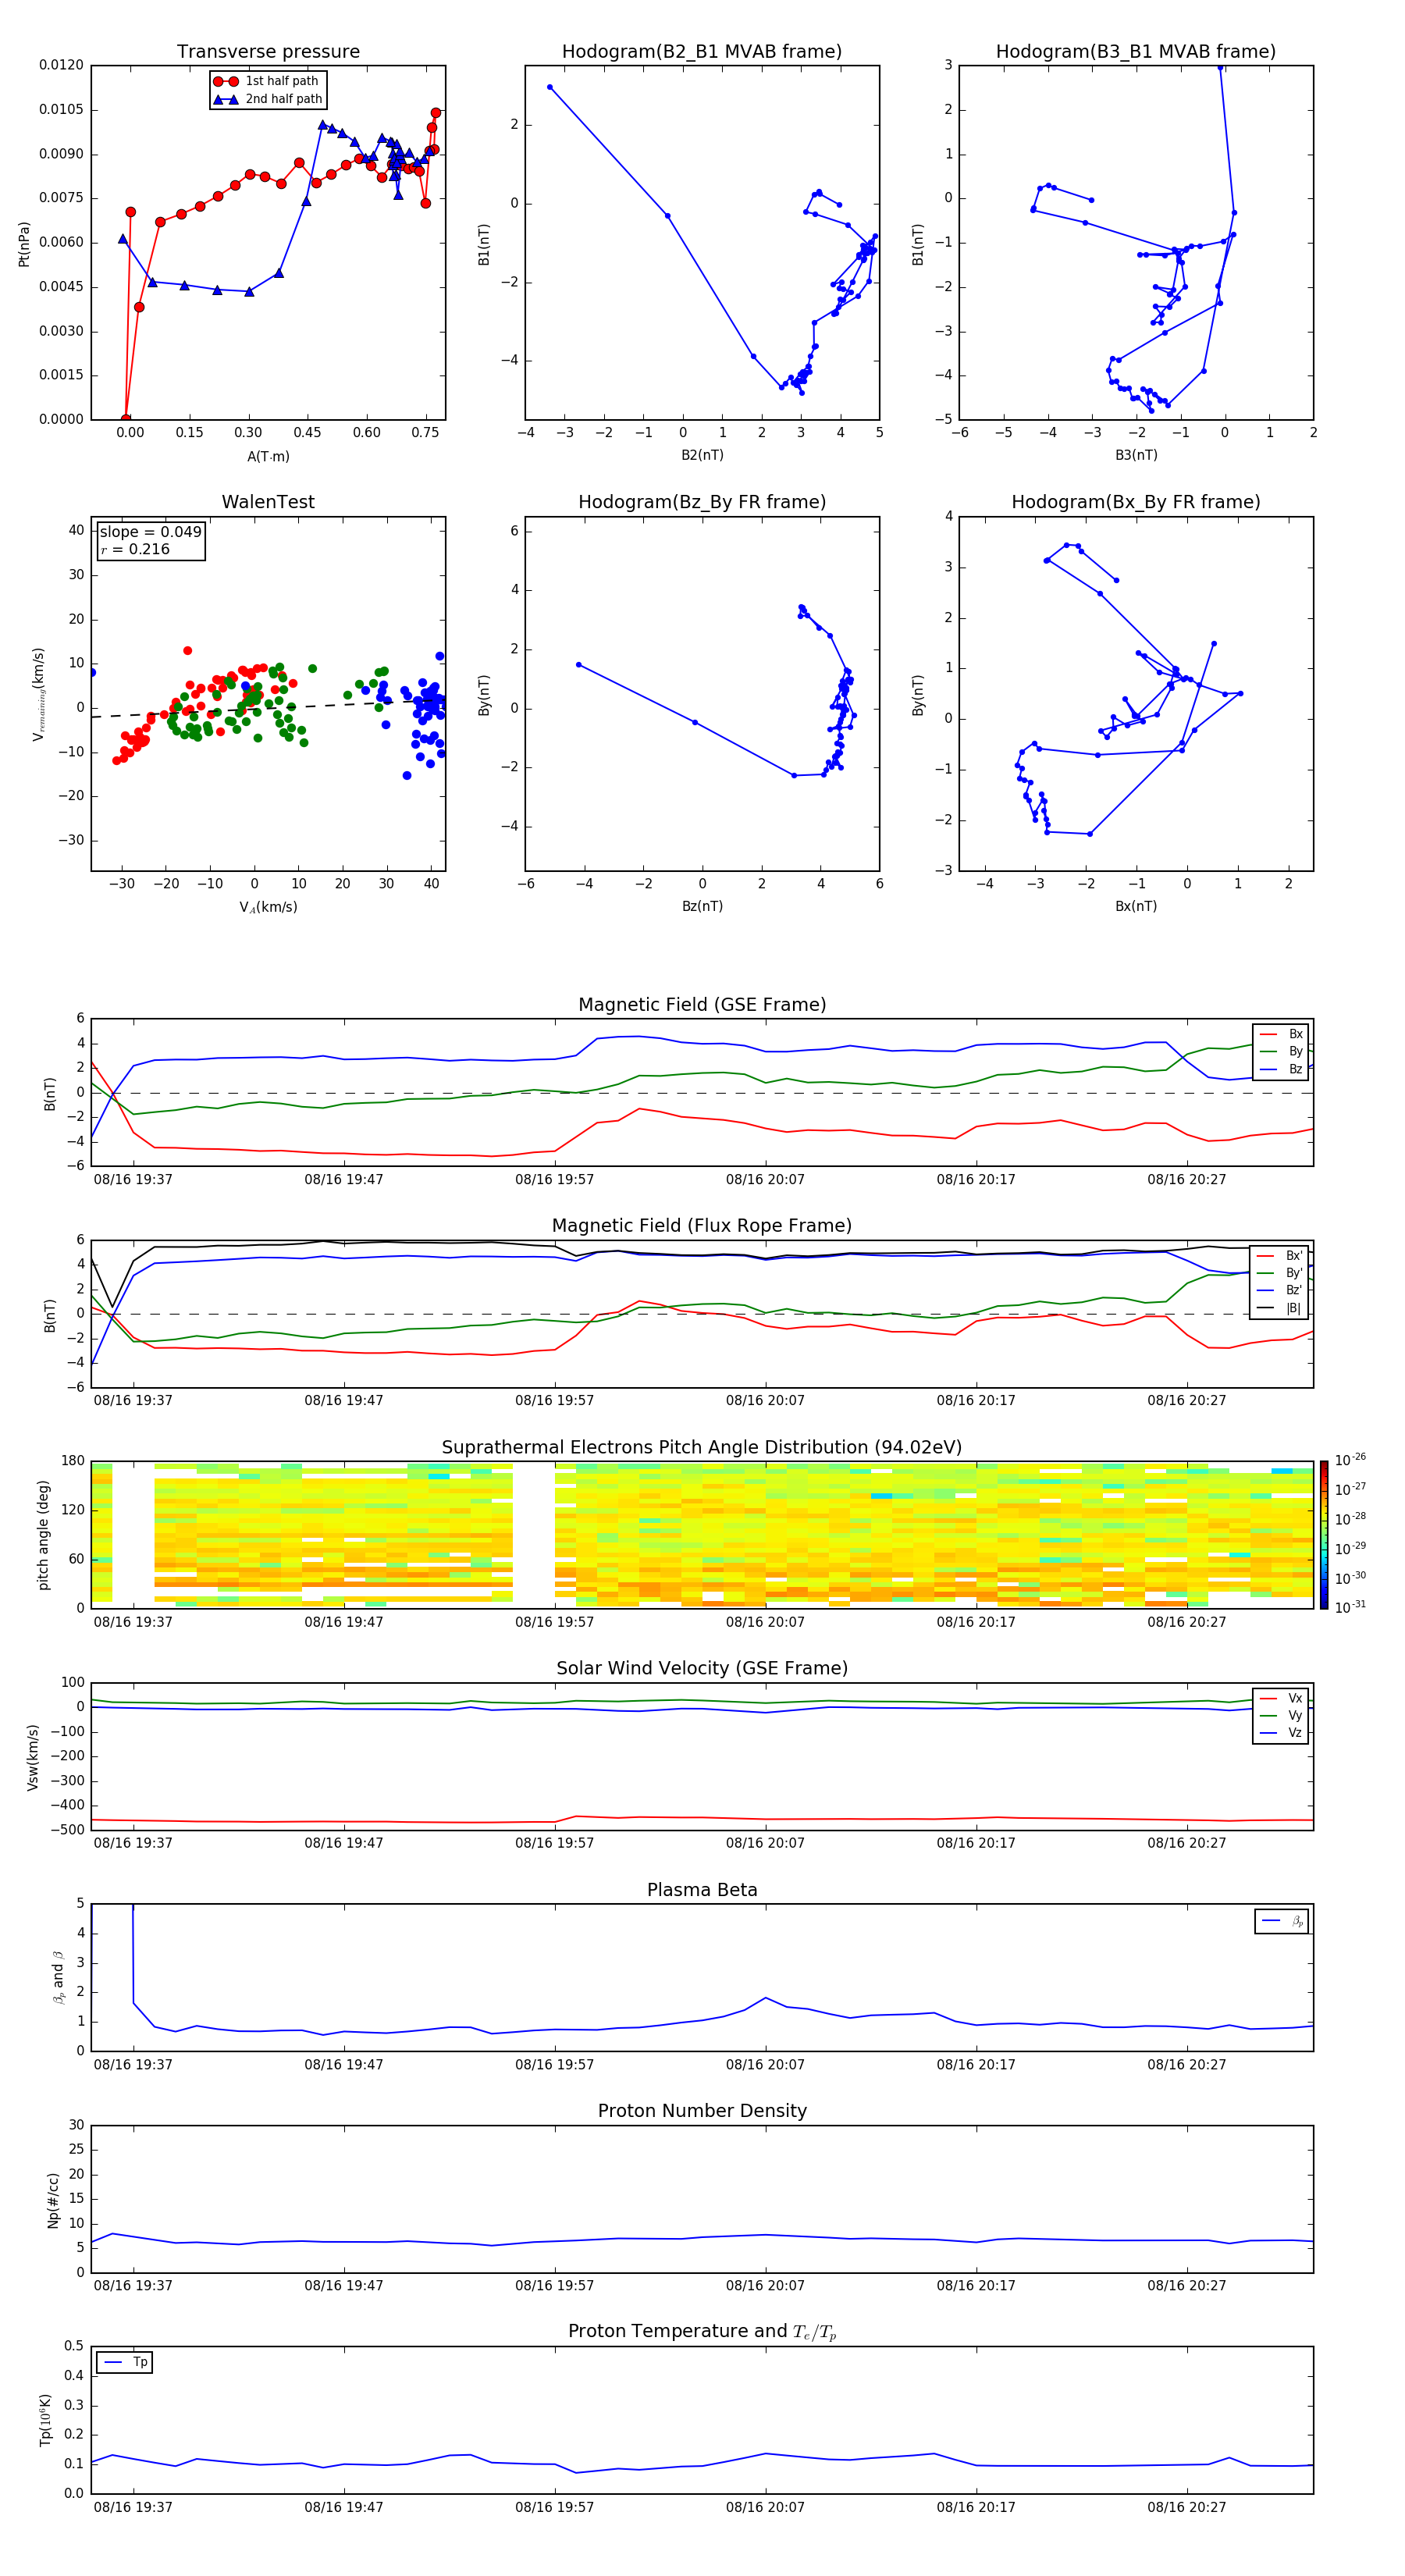Viewport: 1405px width, 2576px height.
Task: Click the 'A(T·m)' x-axis label
Action: tap(268, 457)
